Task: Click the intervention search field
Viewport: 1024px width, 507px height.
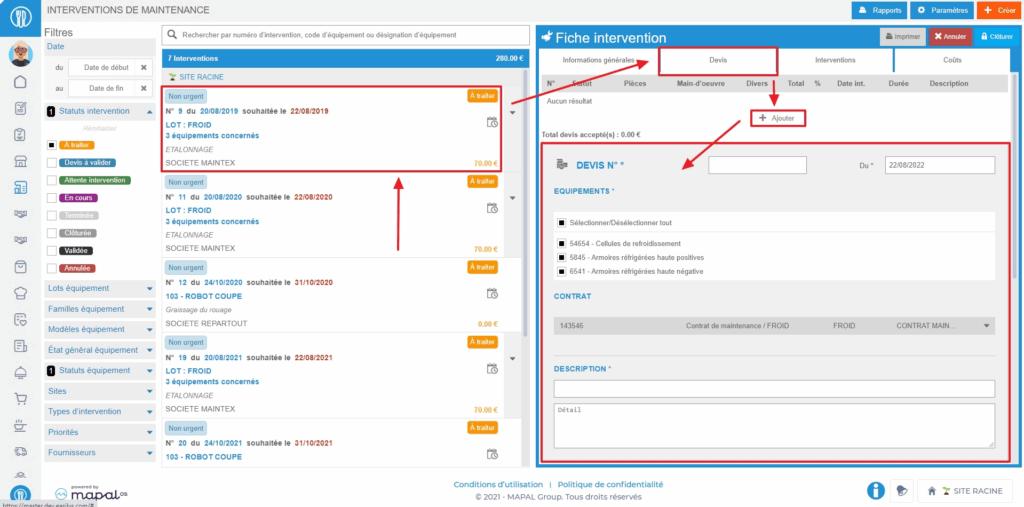Action: click(345, 35)
